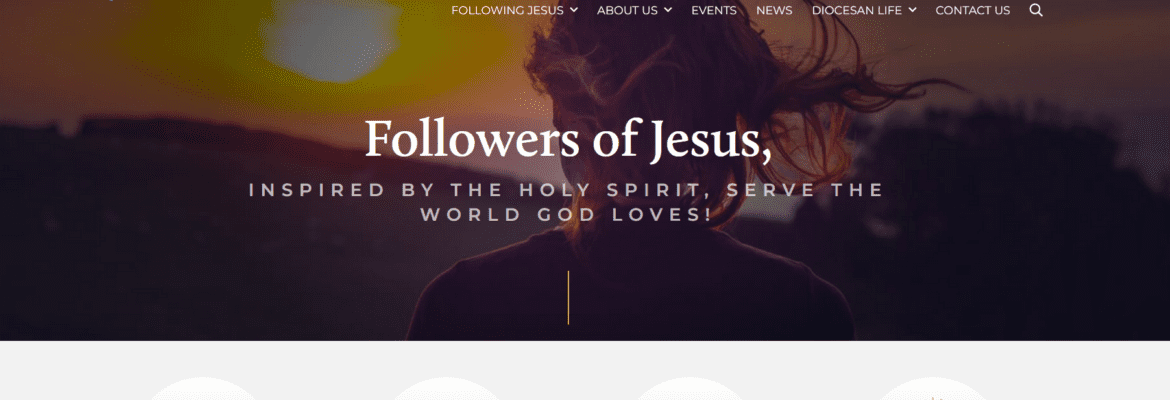
Task: Go to the News page
Action: (774, 10)
